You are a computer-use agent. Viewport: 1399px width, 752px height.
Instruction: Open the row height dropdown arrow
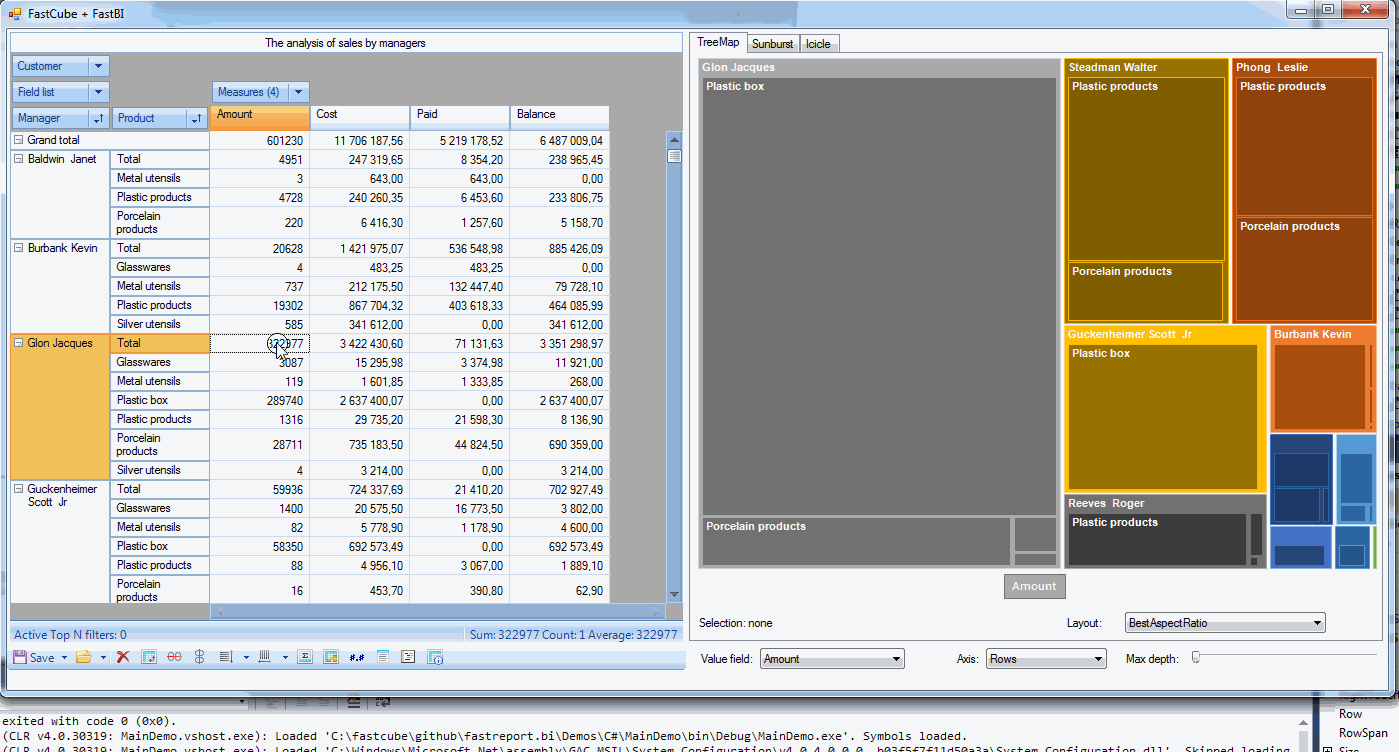pos(246,658)
